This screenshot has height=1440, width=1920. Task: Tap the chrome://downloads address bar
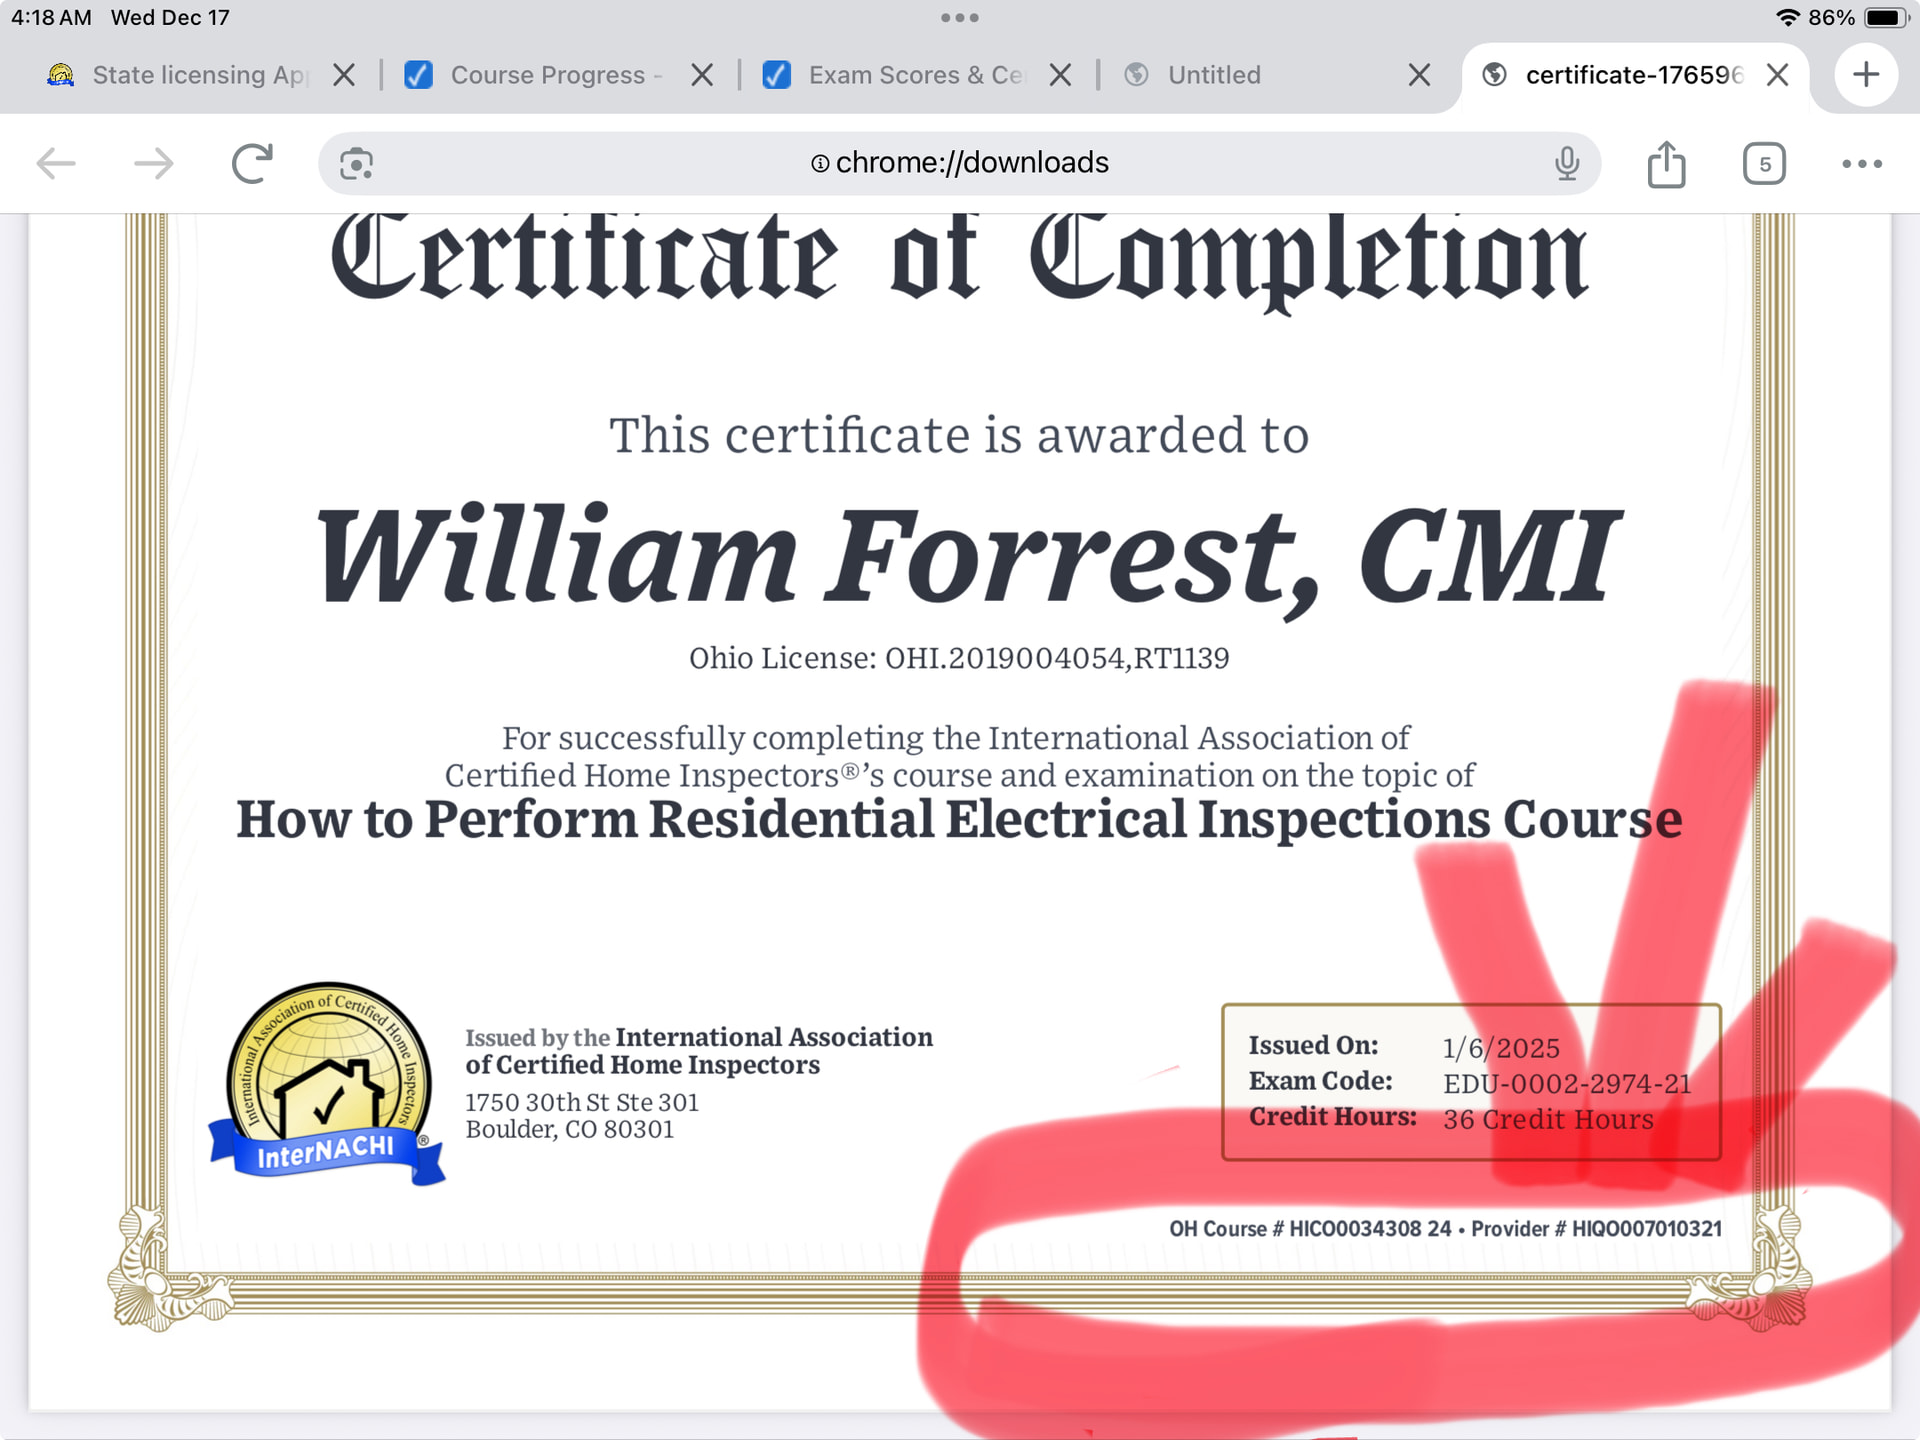(x=958, y=163)
